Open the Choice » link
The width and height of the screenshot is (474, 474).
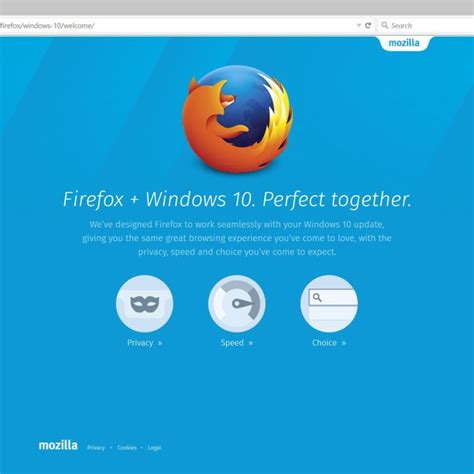tap(329, 343)
